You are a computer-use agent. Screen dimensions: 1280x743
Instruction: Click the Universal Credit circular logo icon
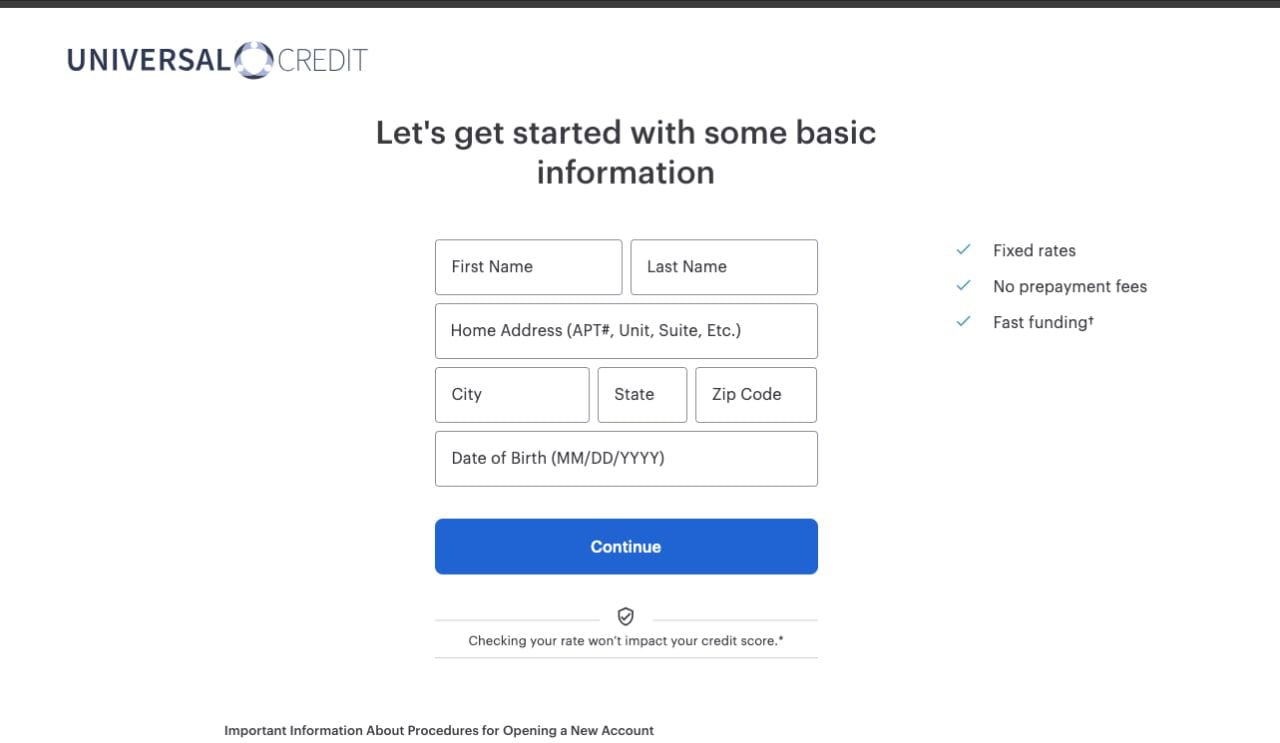click(253, 60)
